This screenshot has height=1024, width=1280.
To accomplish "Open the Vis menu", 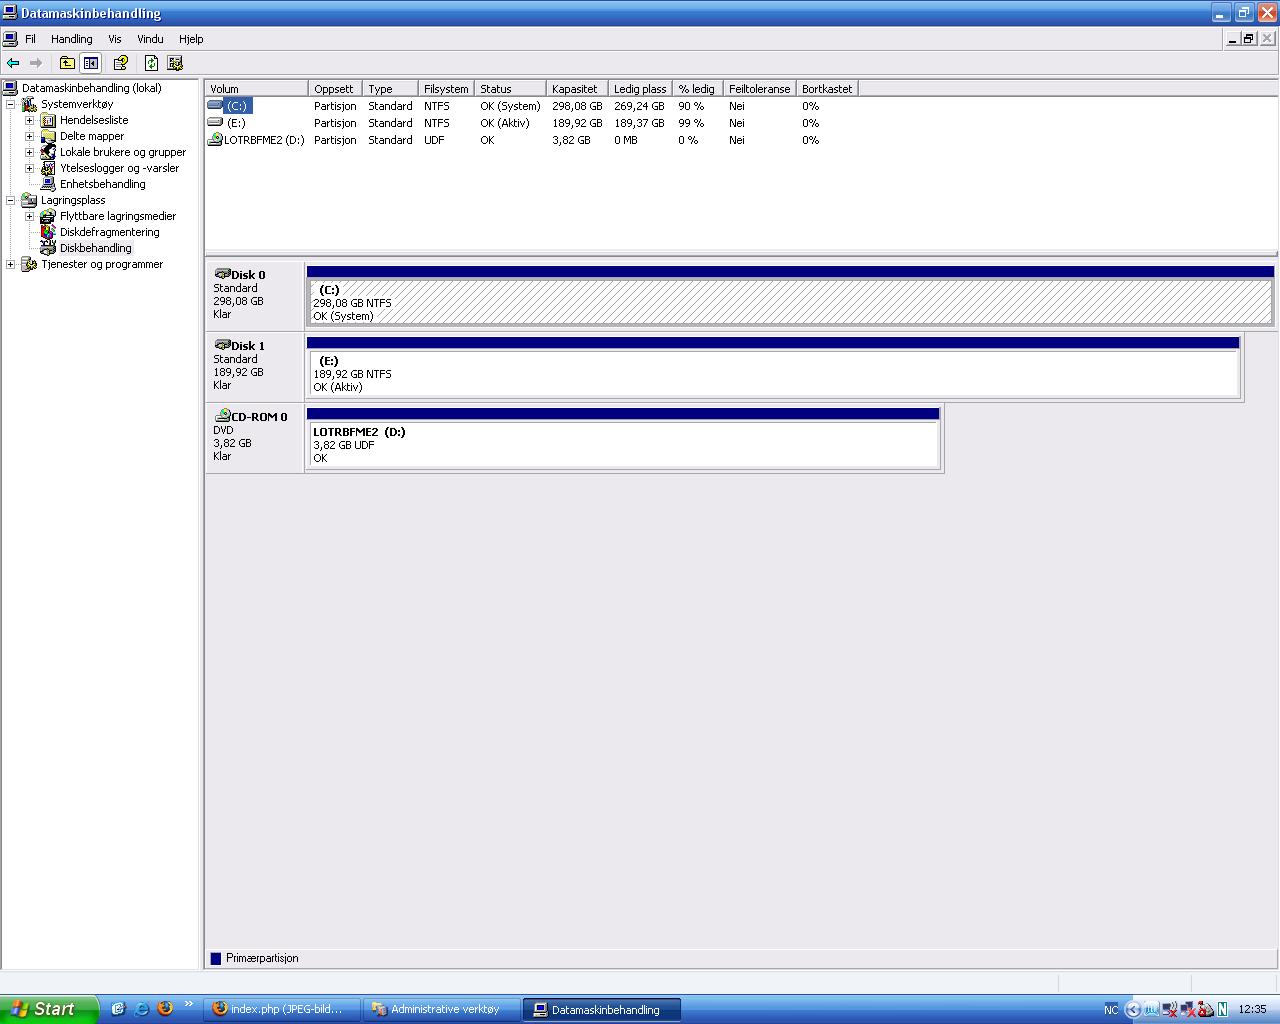I will (x=115, y=39).
